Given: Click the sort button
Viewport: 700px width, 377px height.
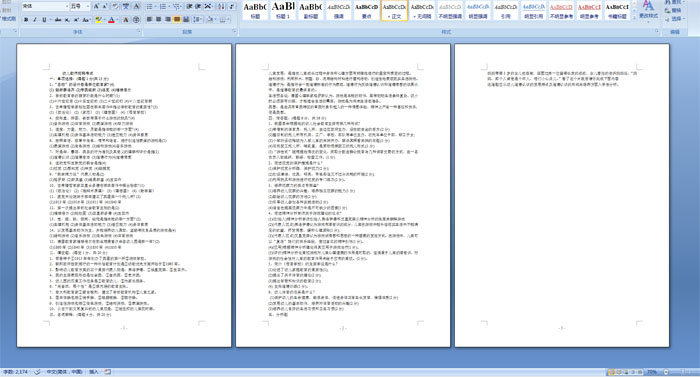Looking at the screenshot, I should click(221, 6).
